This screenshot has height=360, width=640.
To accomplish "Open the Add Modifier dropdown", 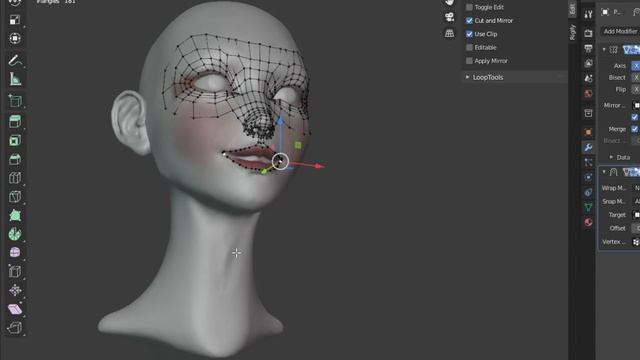I will coord(620,31).
